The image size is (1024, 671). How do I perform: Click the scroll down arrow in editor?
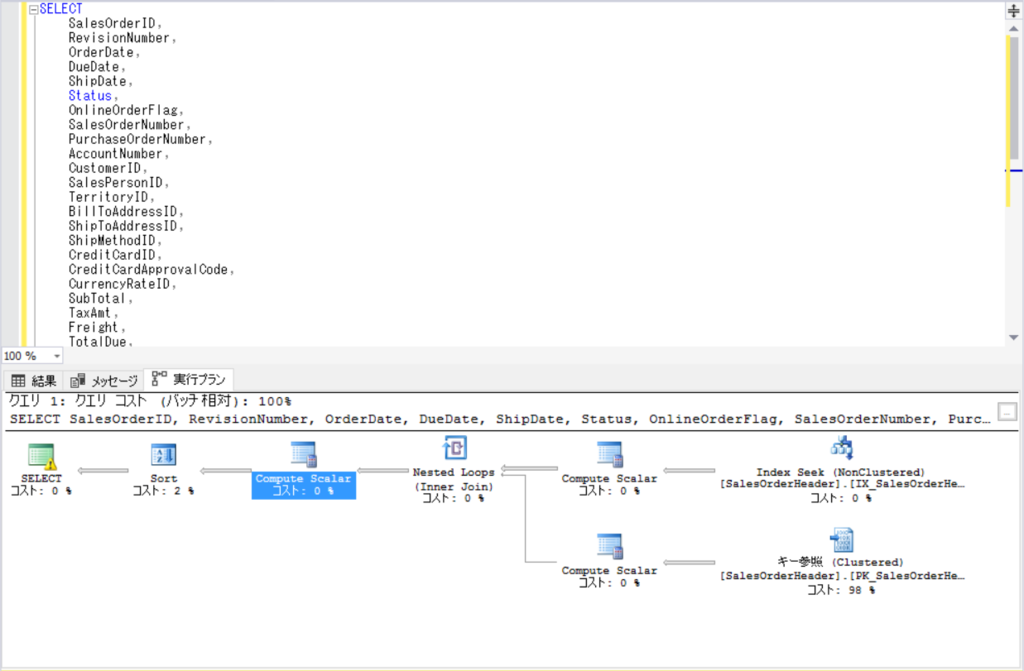(1014, 338)
